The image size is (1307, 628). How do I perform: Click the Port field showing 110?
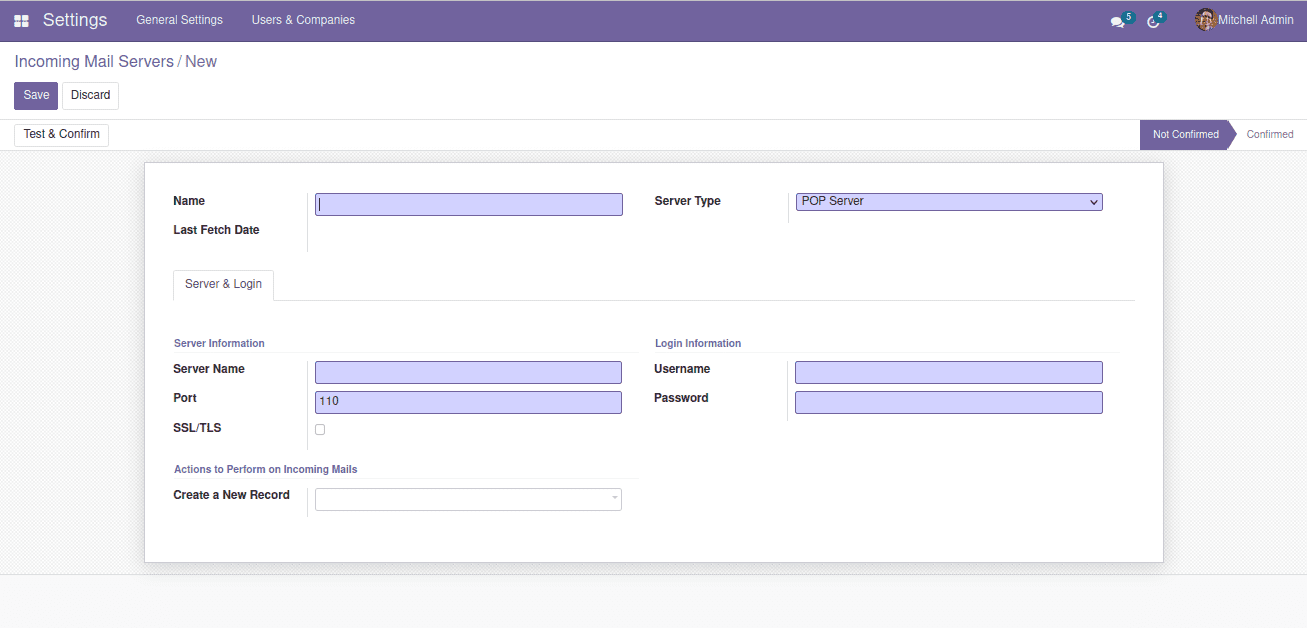[468, 402]
